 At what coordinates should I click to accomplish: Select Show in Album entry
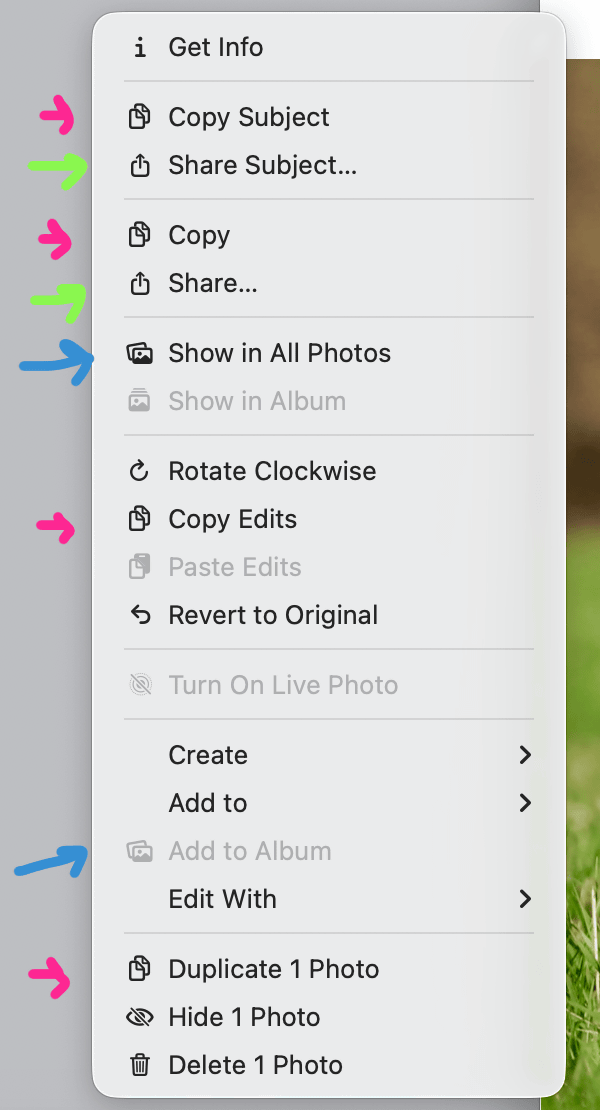(x=257, y=401)
